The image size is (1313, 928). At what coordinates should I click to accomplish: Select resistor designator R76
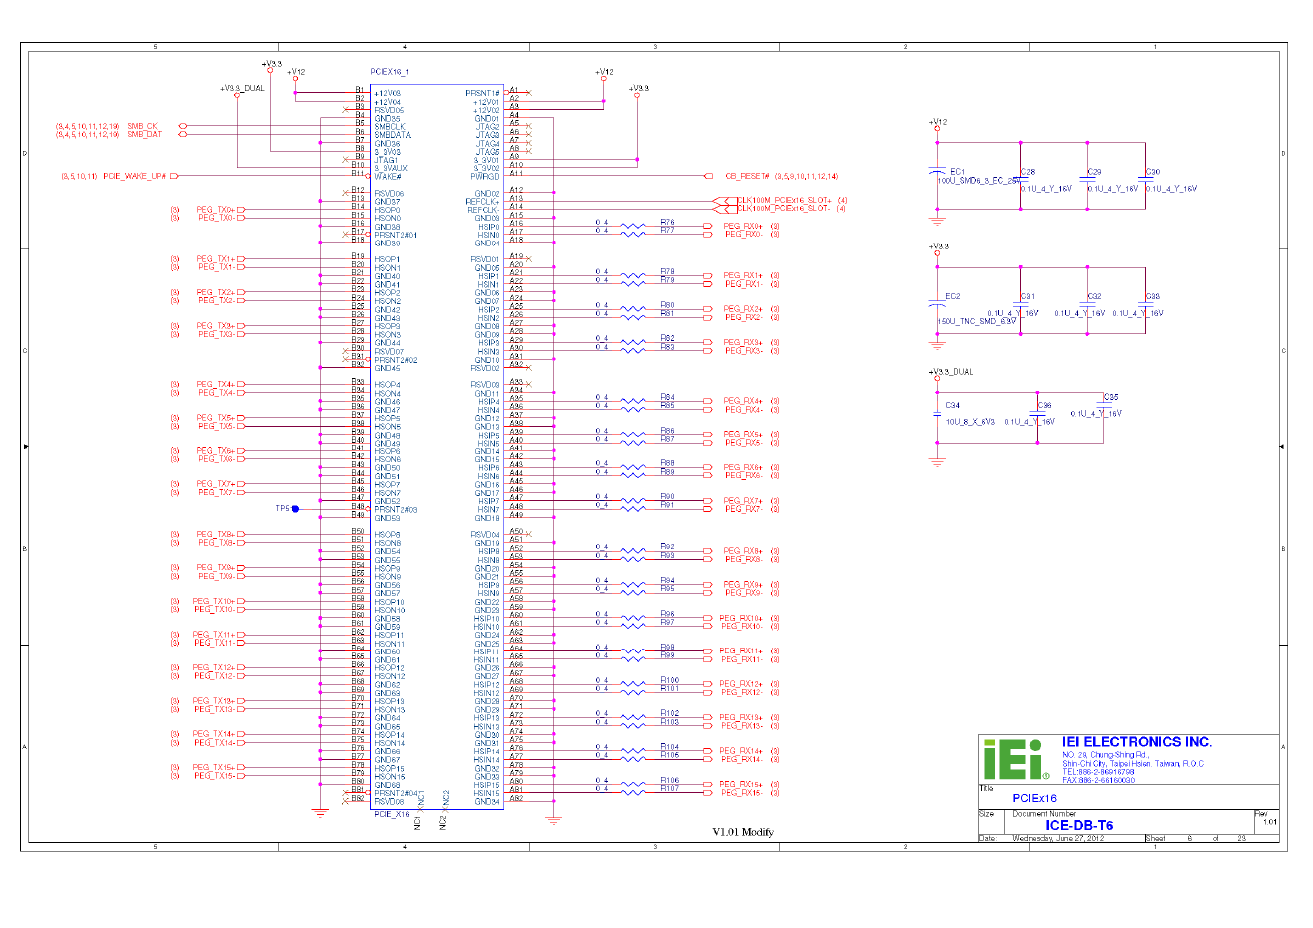click(667, 223)
